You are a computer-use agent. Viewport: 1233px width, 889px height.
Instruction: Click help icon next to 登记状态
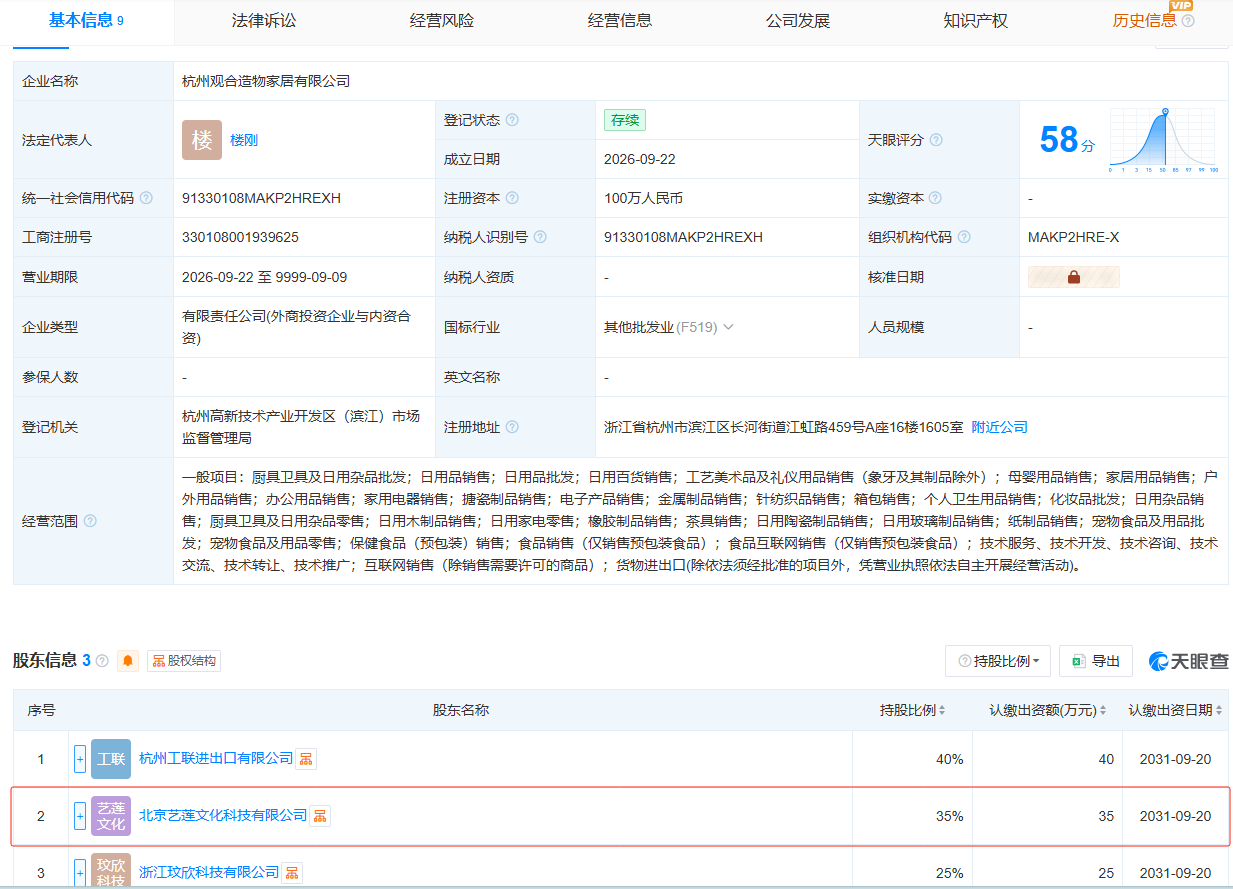(x=512, y=120)
